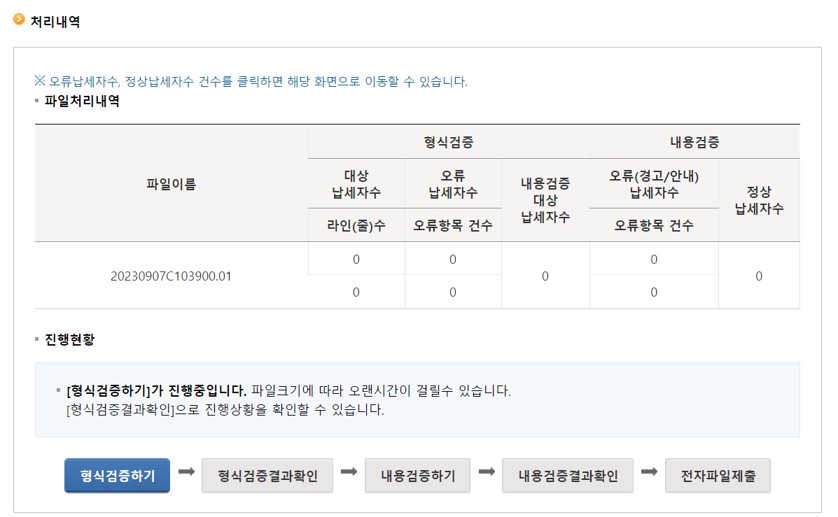Image resolution: width=838 pixels, height=517 pixels.
Task: Click arrow icon between 형식검증하기 and 형식검증결과확인
Action: coord(186,472)
